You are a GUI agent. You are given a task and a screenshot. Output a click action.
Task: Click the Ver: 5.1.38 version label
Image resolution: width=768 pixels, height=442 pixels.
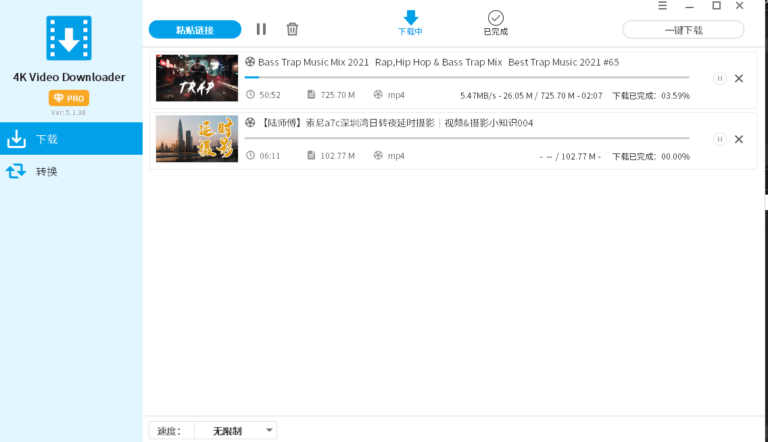click(x=69, y=113)
